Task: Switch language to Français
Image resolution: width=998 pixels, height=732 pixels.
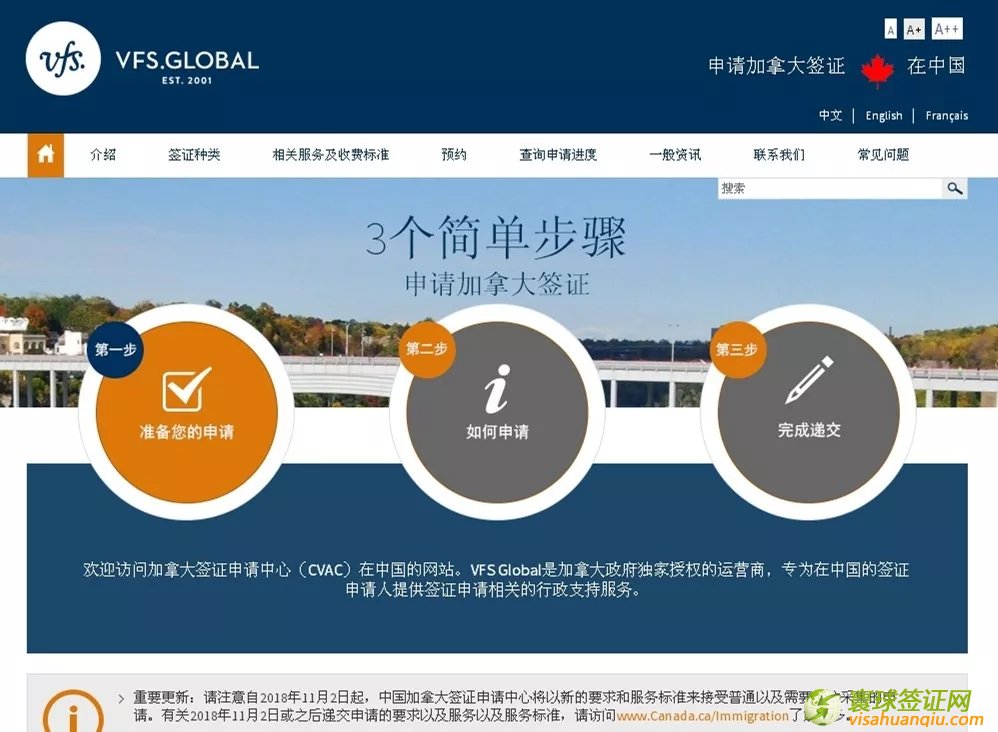Action: click(946, 116)
